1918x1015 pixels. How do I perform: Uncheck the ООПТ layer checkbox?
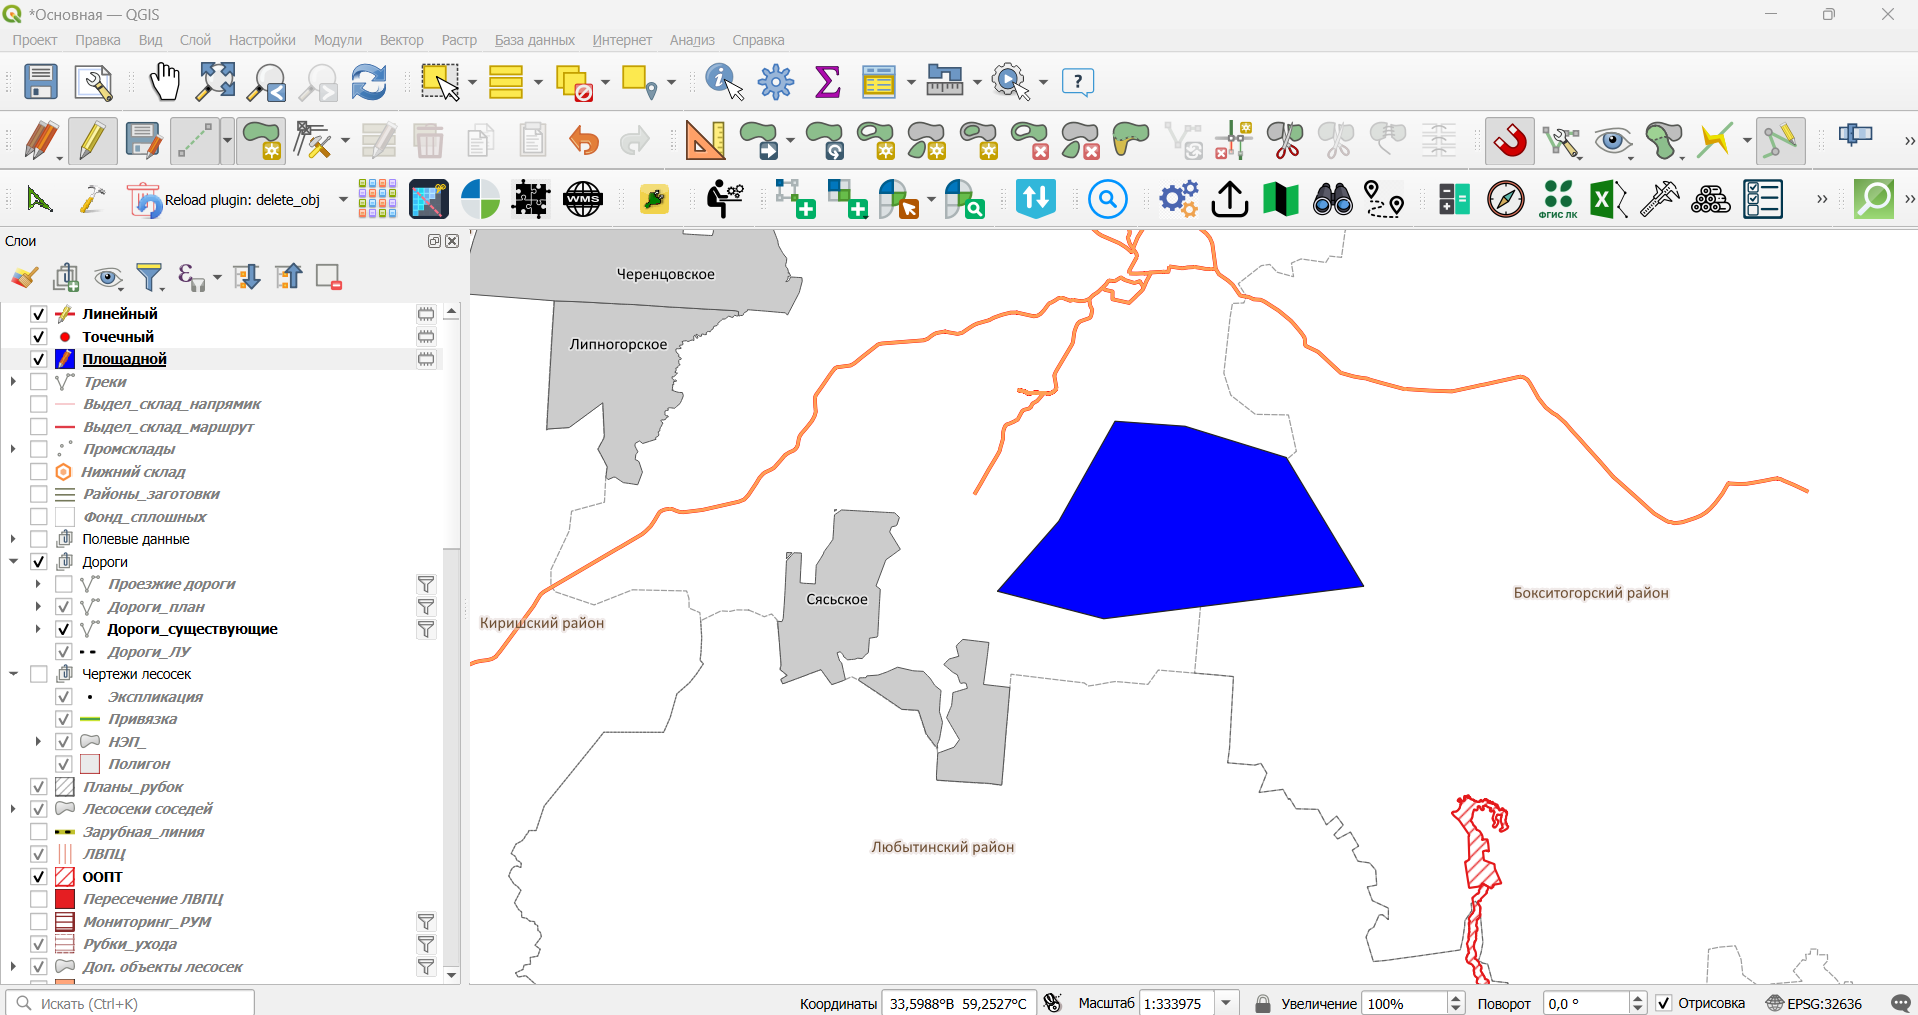[39, 877]
